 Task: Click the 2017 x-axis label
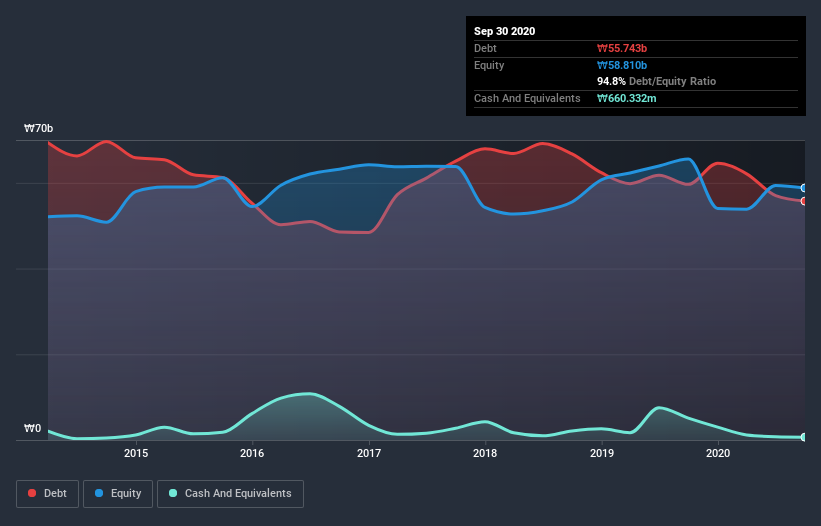[369, 453]
